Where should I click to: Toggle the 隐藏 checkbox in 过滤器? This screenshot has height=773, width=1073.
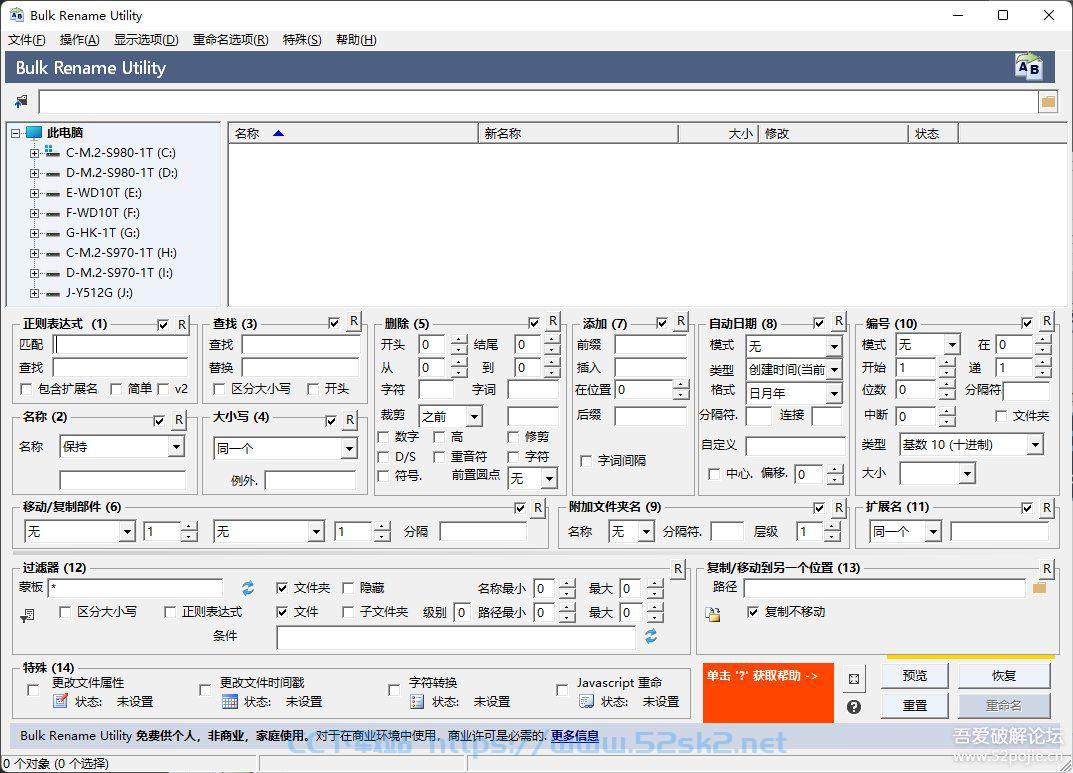click(348, 588)
